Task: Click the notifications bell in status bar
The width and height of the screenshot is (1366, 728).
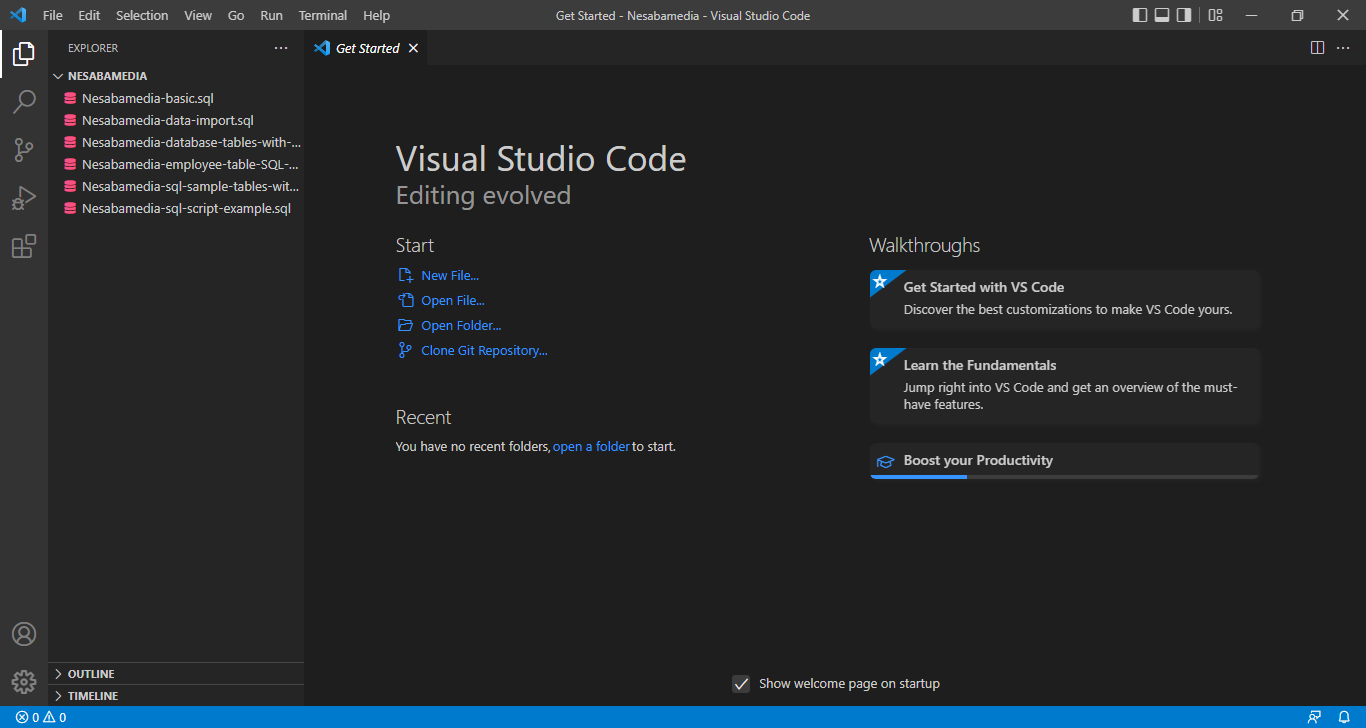Action: [x=1344, y=717]
